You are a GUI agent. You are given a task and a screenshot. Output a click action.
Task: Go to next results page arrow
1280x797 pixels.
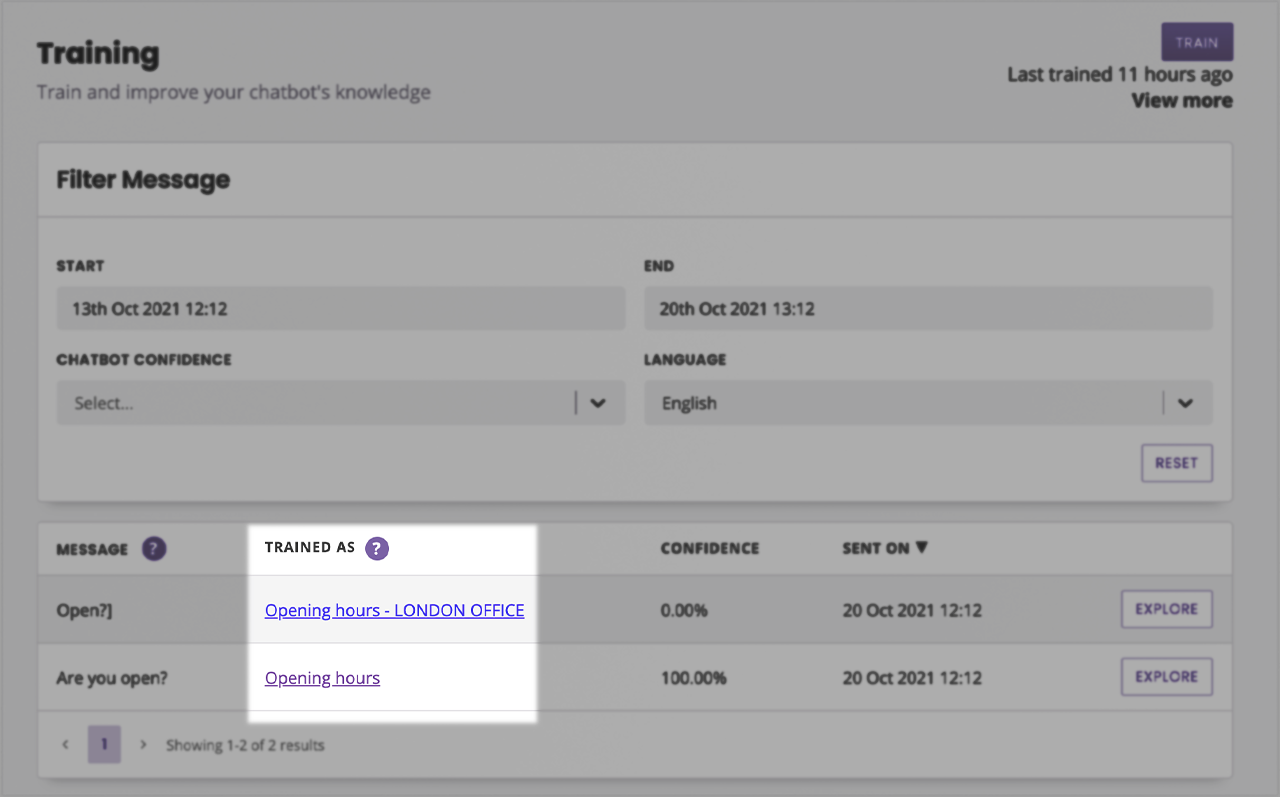143,745
